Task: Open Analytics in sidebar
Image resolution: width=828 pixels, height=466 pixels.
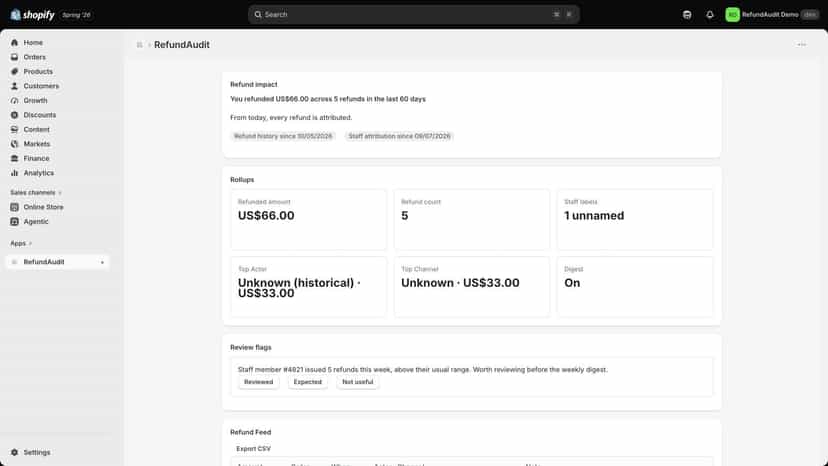Action: [x=38, y=173]
